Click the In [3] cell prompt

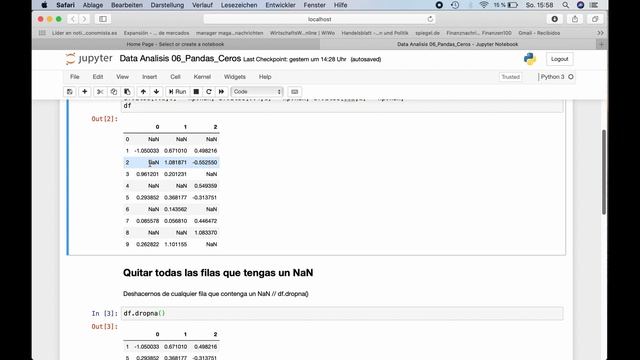point(104,313)
